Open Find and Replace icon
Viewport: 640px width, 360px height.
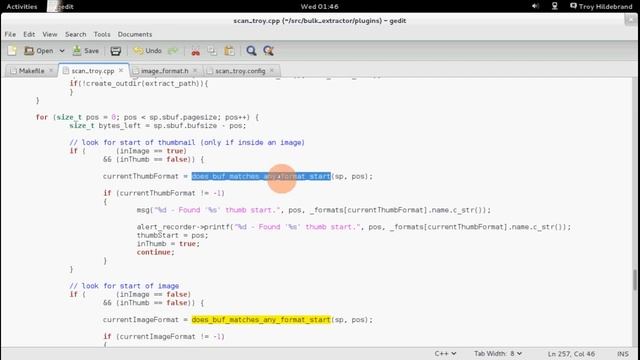coord(269,51)
